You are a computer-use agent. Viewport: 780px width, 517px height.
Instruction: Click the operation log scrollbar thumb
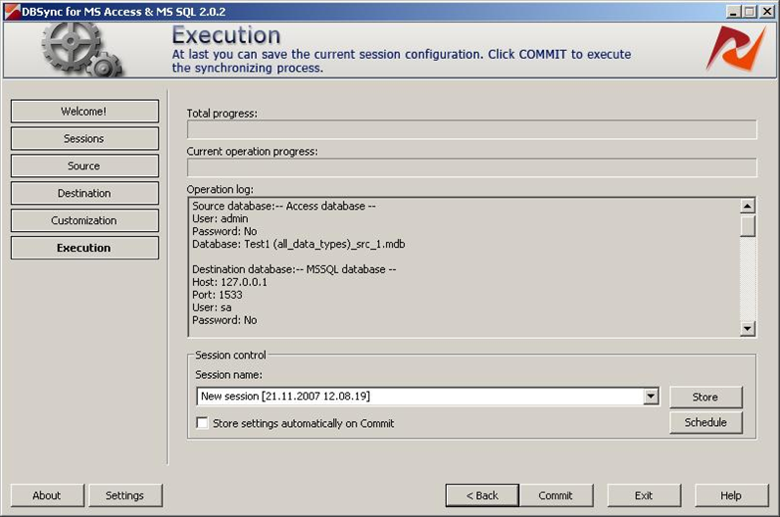coord(747,225)
